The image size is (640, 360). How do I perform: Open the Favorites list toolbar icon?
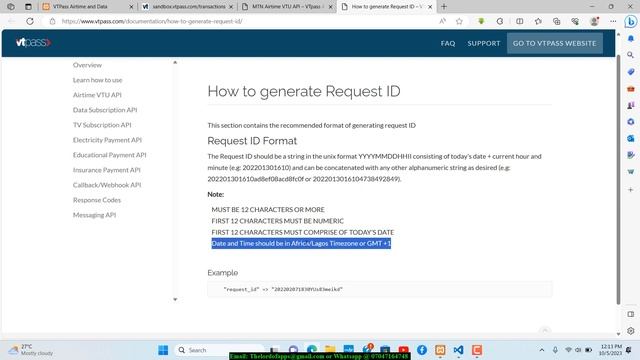click(x=538, y=21)
